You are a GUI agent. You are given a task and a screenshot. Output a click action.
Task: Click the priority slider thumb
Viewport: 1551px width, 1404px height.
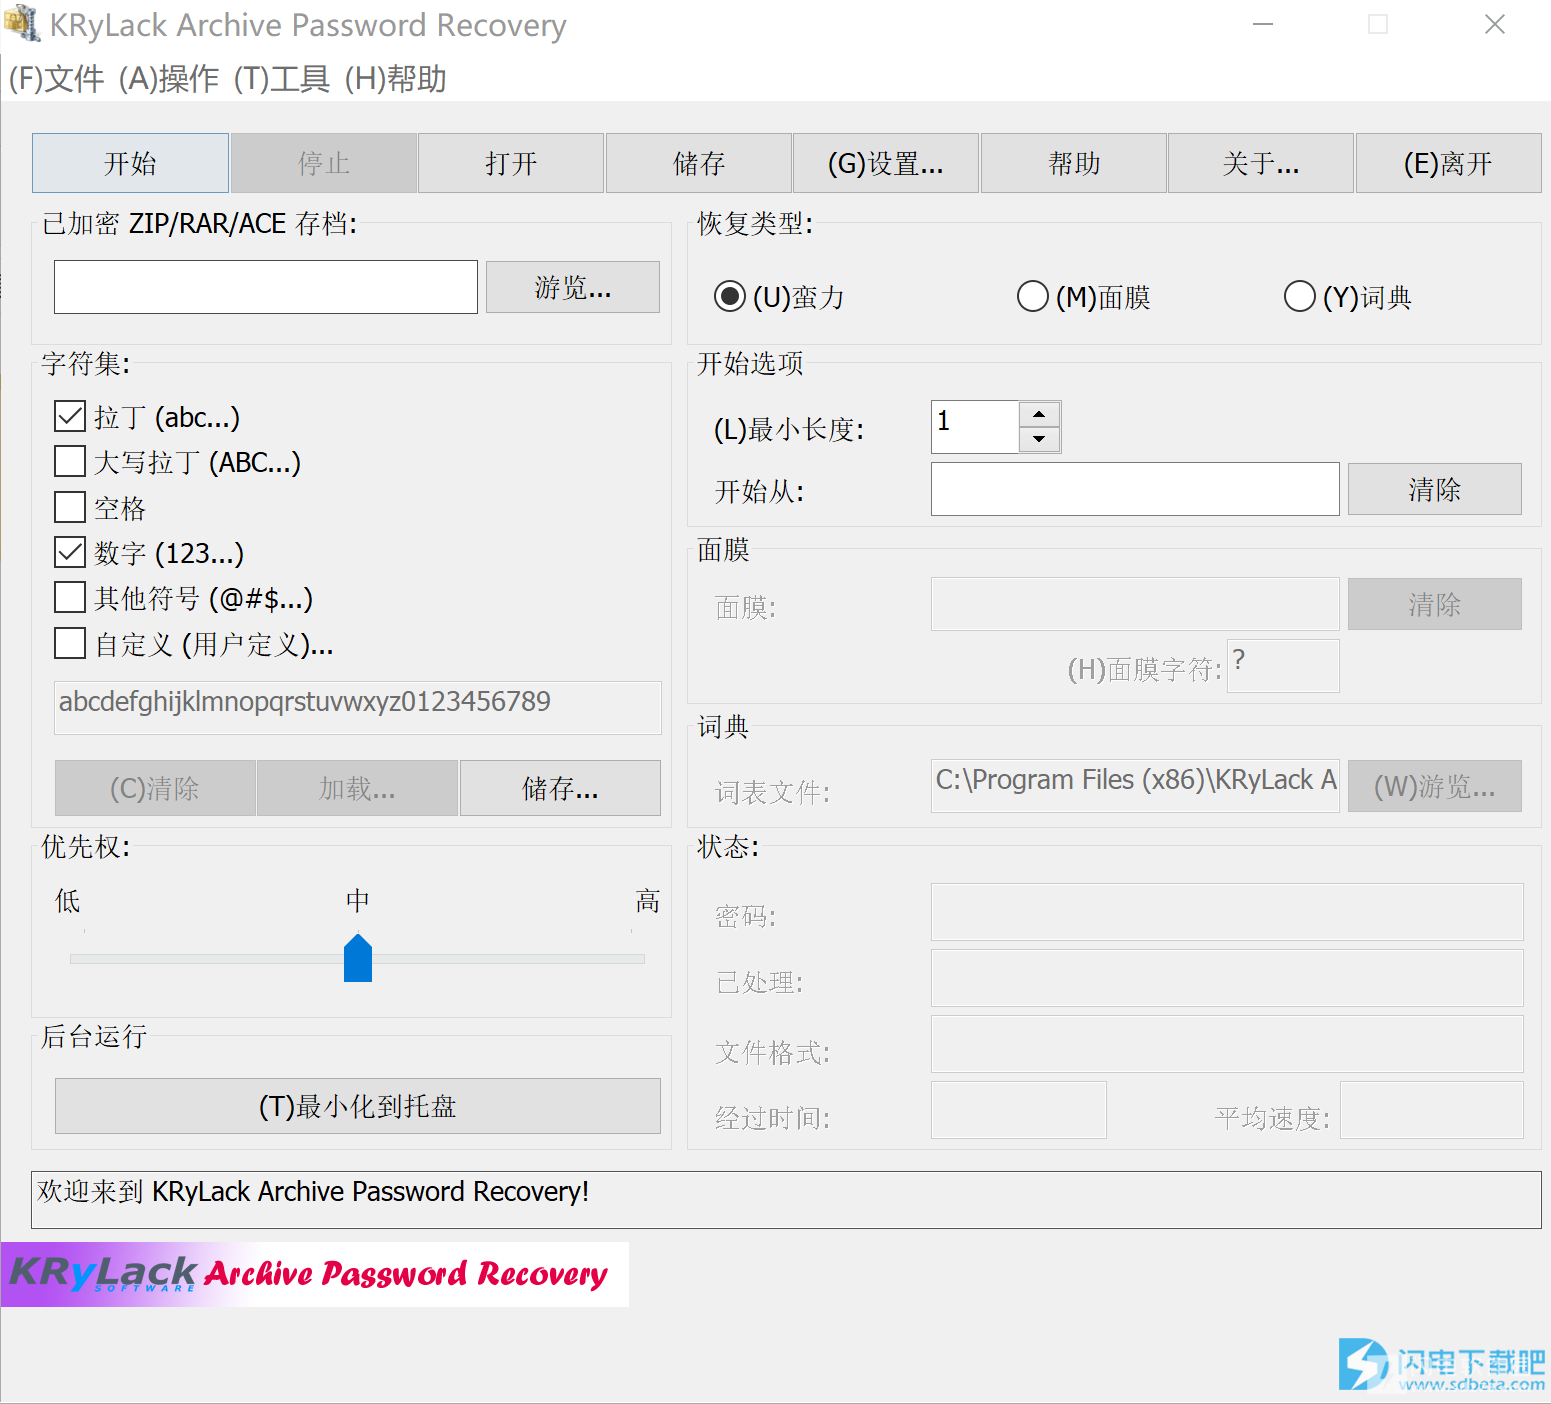pyautogui.click(x=358, y=958)
